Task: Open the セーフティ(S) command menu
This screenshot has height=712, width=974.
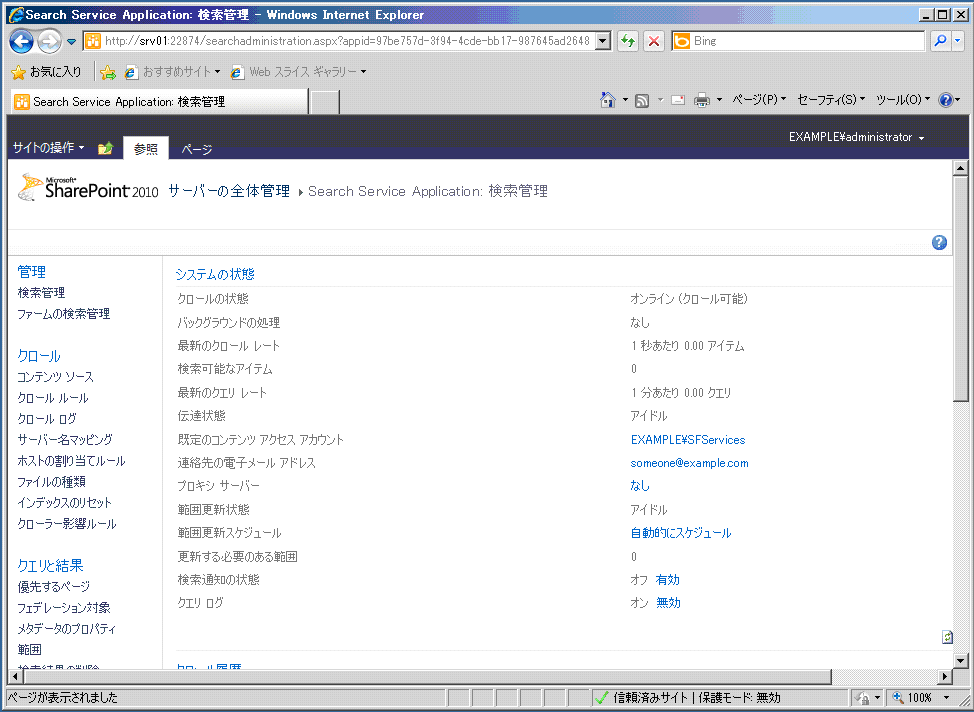Action: click(831, 99)
